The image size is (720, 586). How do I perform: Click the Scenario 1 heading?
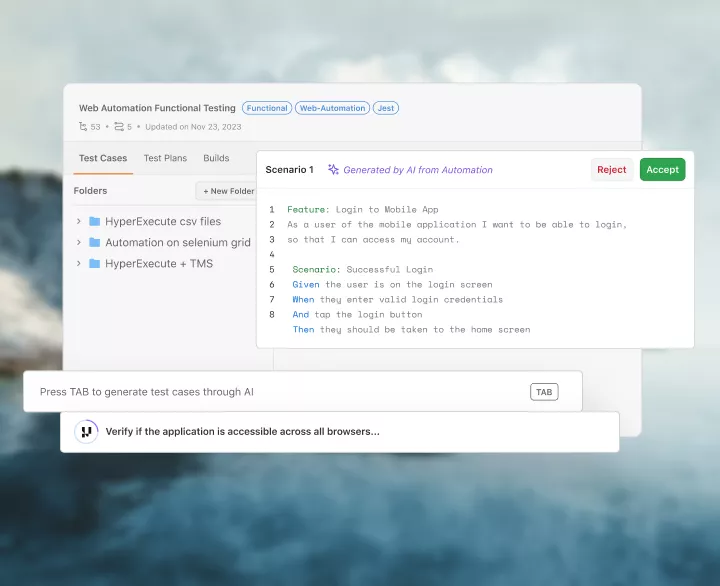tap(289, 169)
